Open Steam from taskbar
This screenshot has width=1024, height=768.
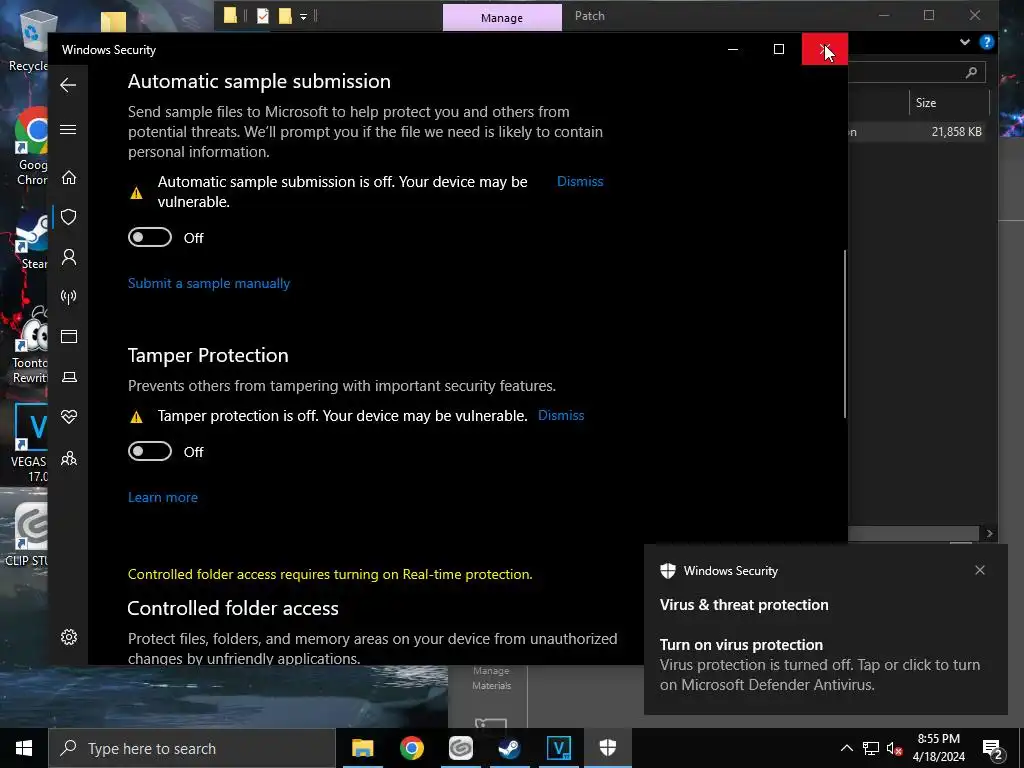coord(509,748)
